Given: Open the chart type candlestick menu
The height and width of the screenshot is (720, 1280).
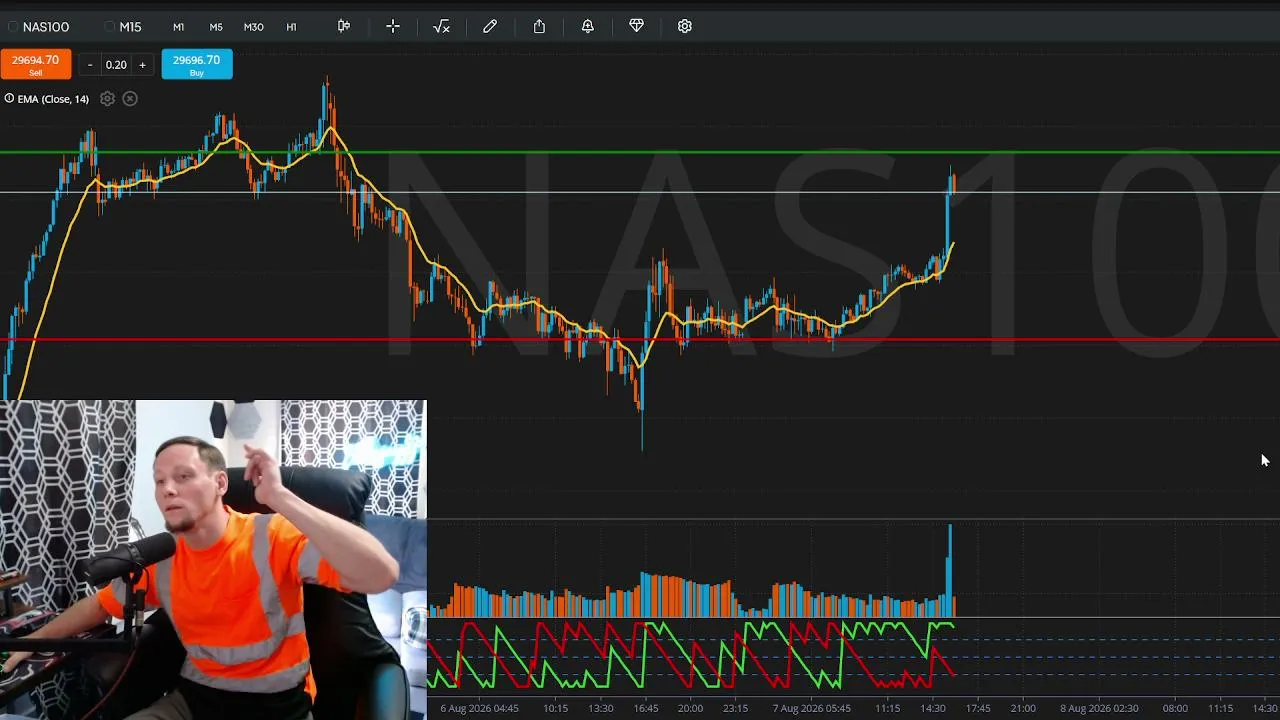Looking at the screenshot, I should (x=344, y=26).
